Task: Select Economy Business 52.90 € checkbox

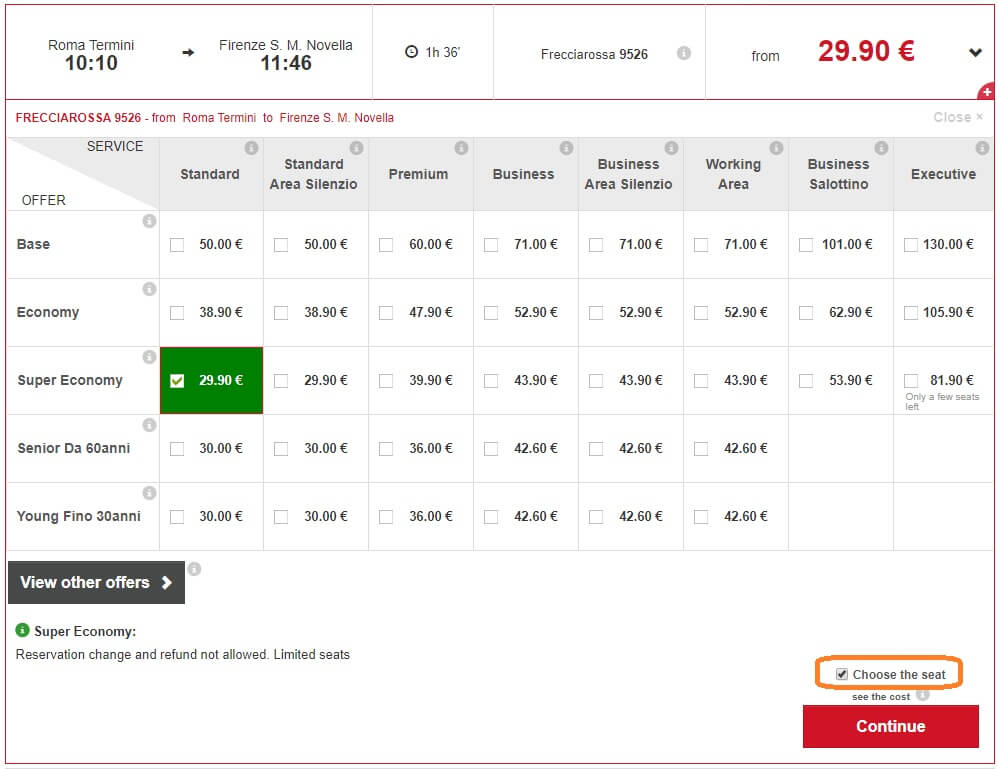Action: tap(491, 313)
